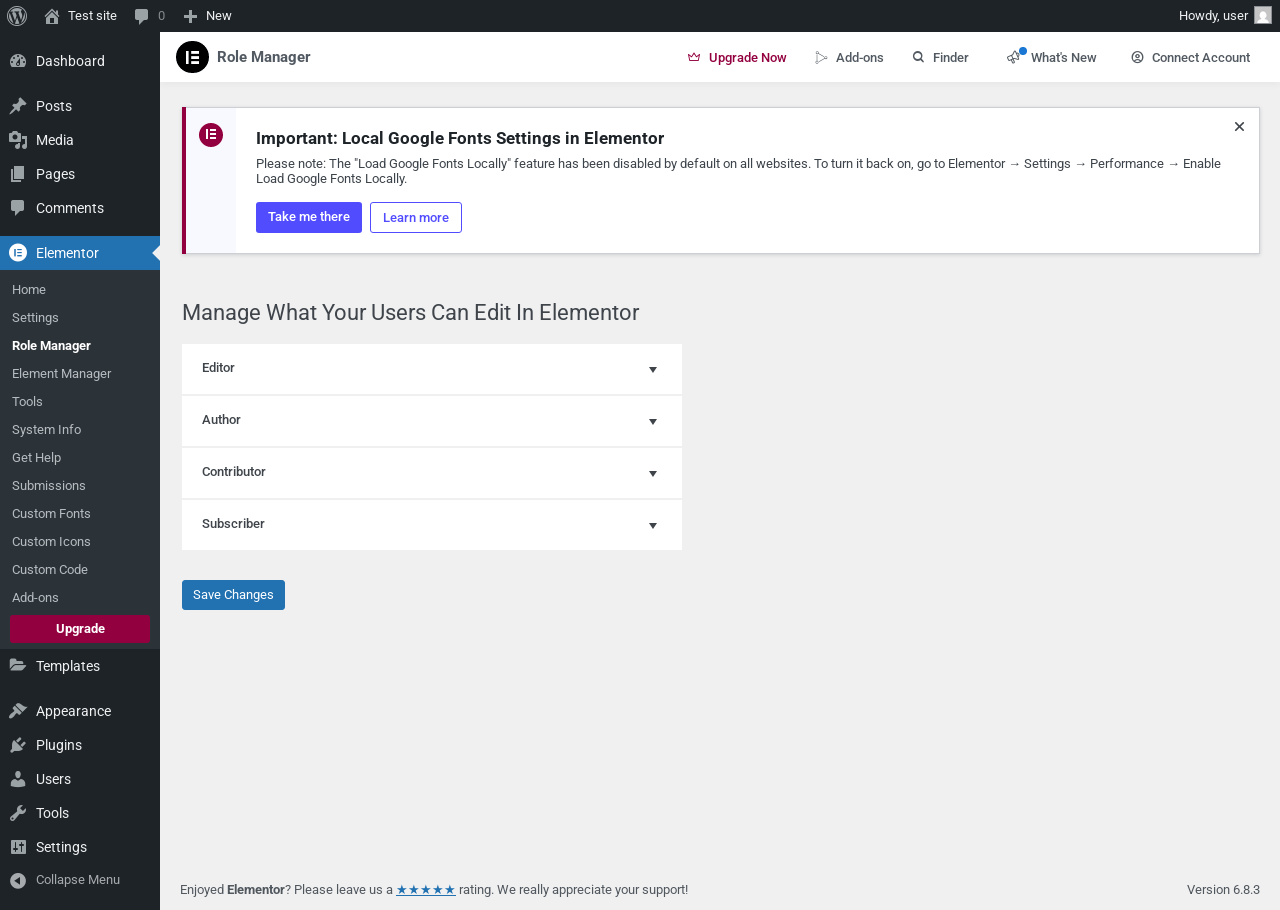Click the Posts pushpin icon
Viewport: 1280px width, 910px height.
click(x=18, y=106)
